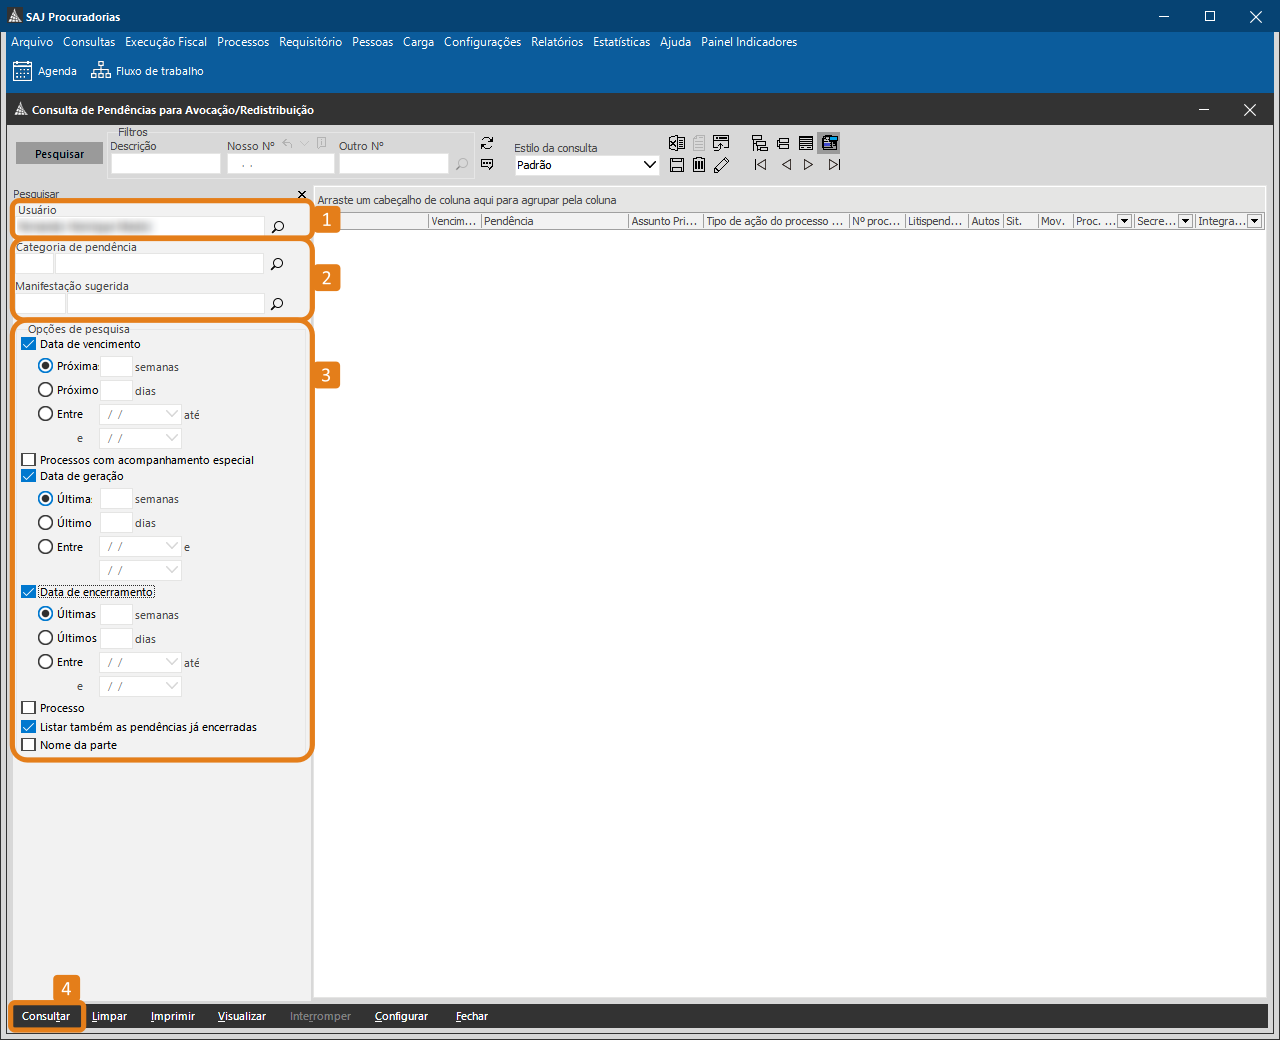Uncheck Listar também as pendências já encerradas

(29, 727)
